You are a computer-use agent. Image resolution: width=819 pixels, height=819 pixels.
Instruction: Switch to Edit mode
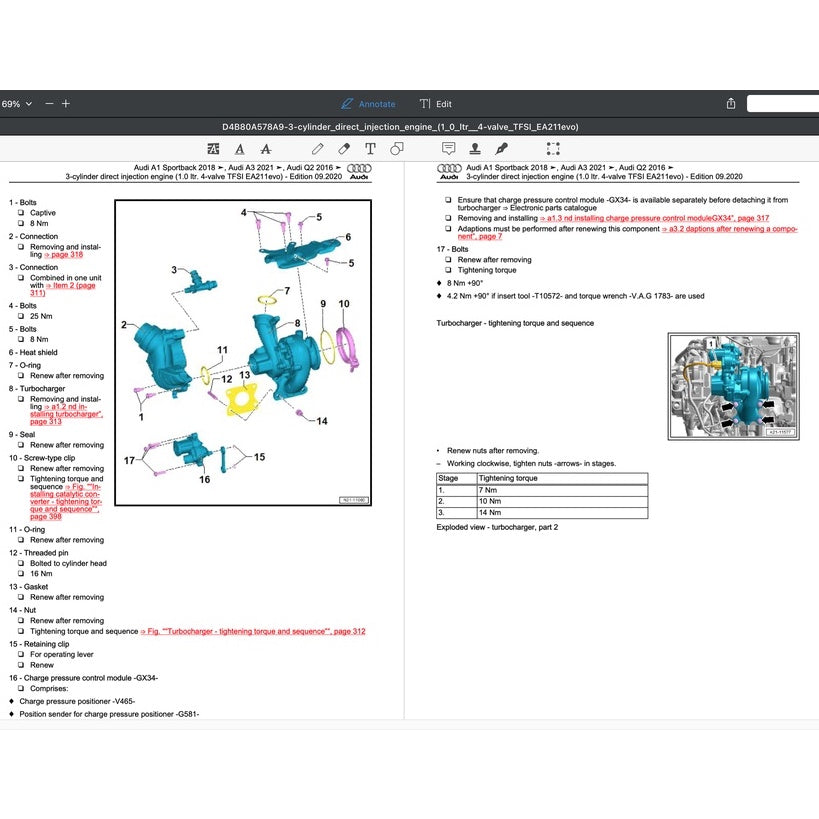[436, 104]
